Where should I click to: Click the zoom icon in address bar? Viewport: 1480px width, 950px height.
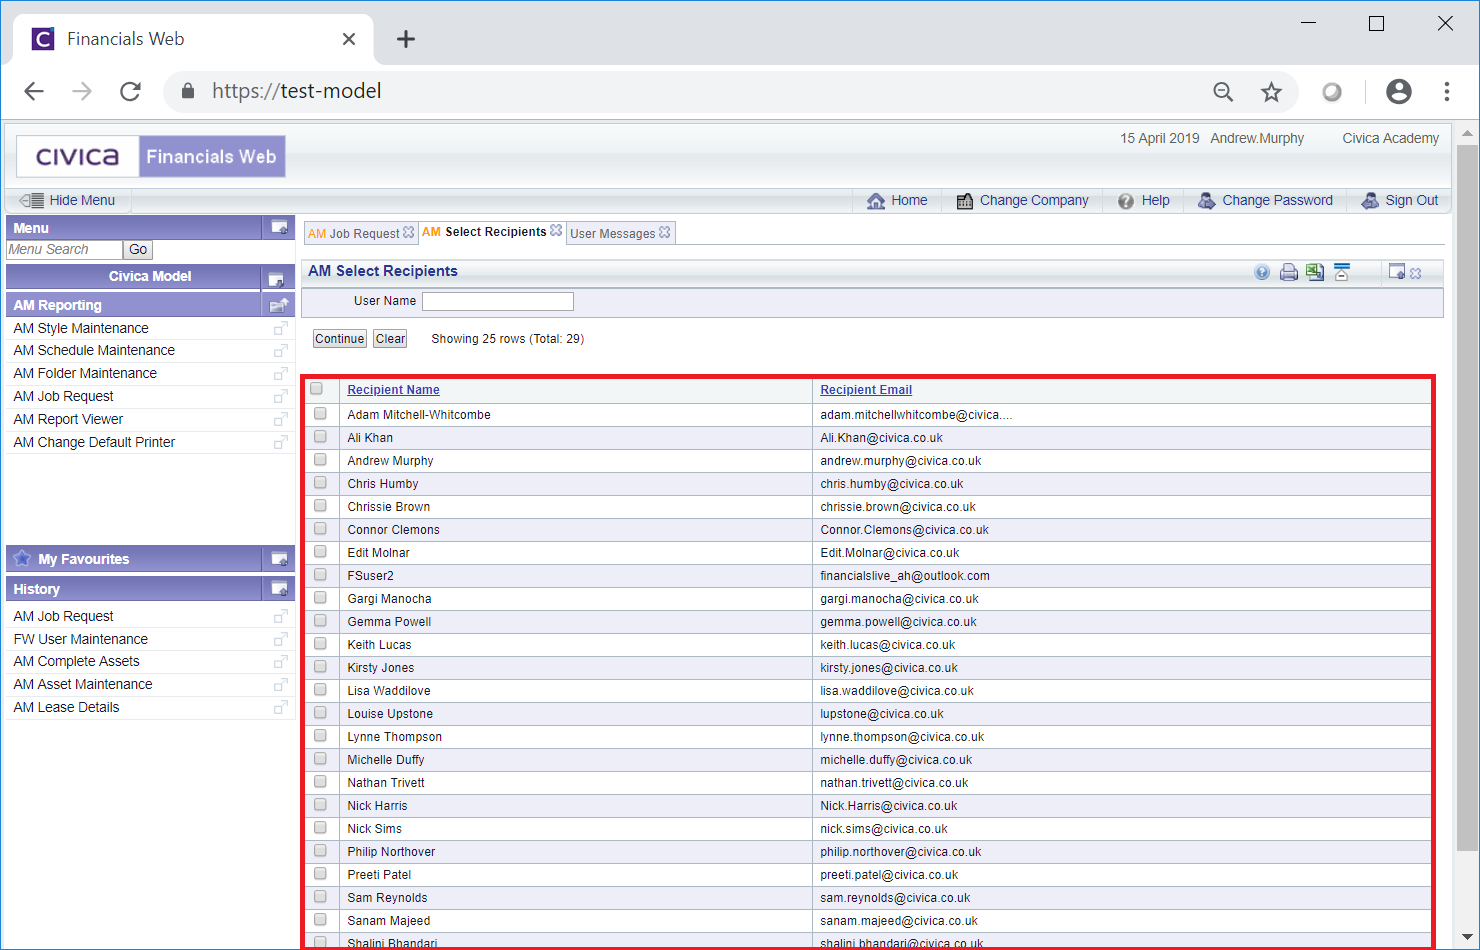(1223, 92)
